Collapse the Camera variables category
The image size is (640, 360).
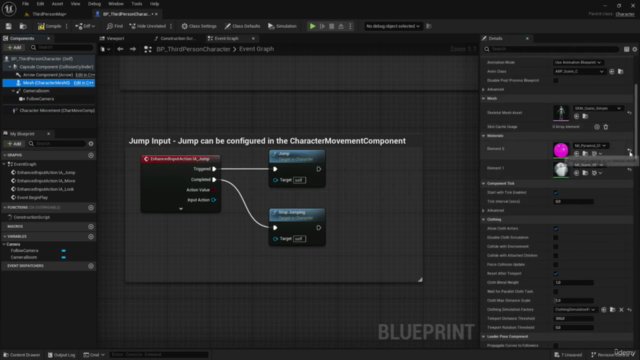coord(4,244)
